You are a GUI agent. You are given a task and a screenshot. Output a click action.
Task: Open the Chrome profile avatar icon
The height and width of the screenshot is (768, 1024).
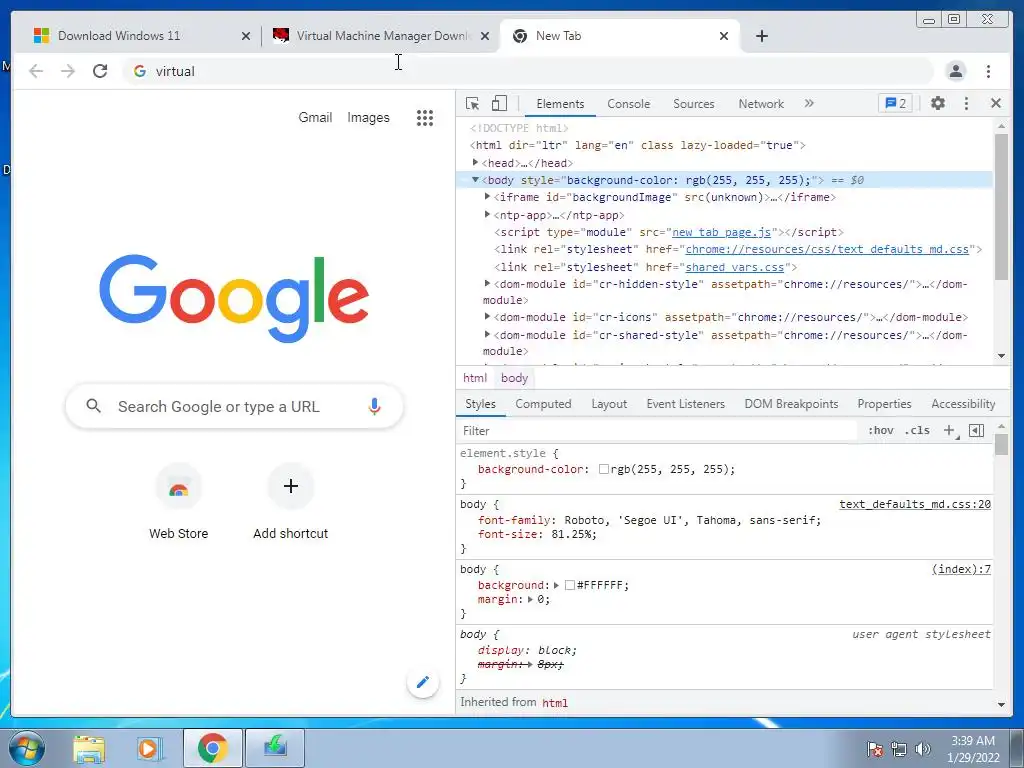[955, 71]
